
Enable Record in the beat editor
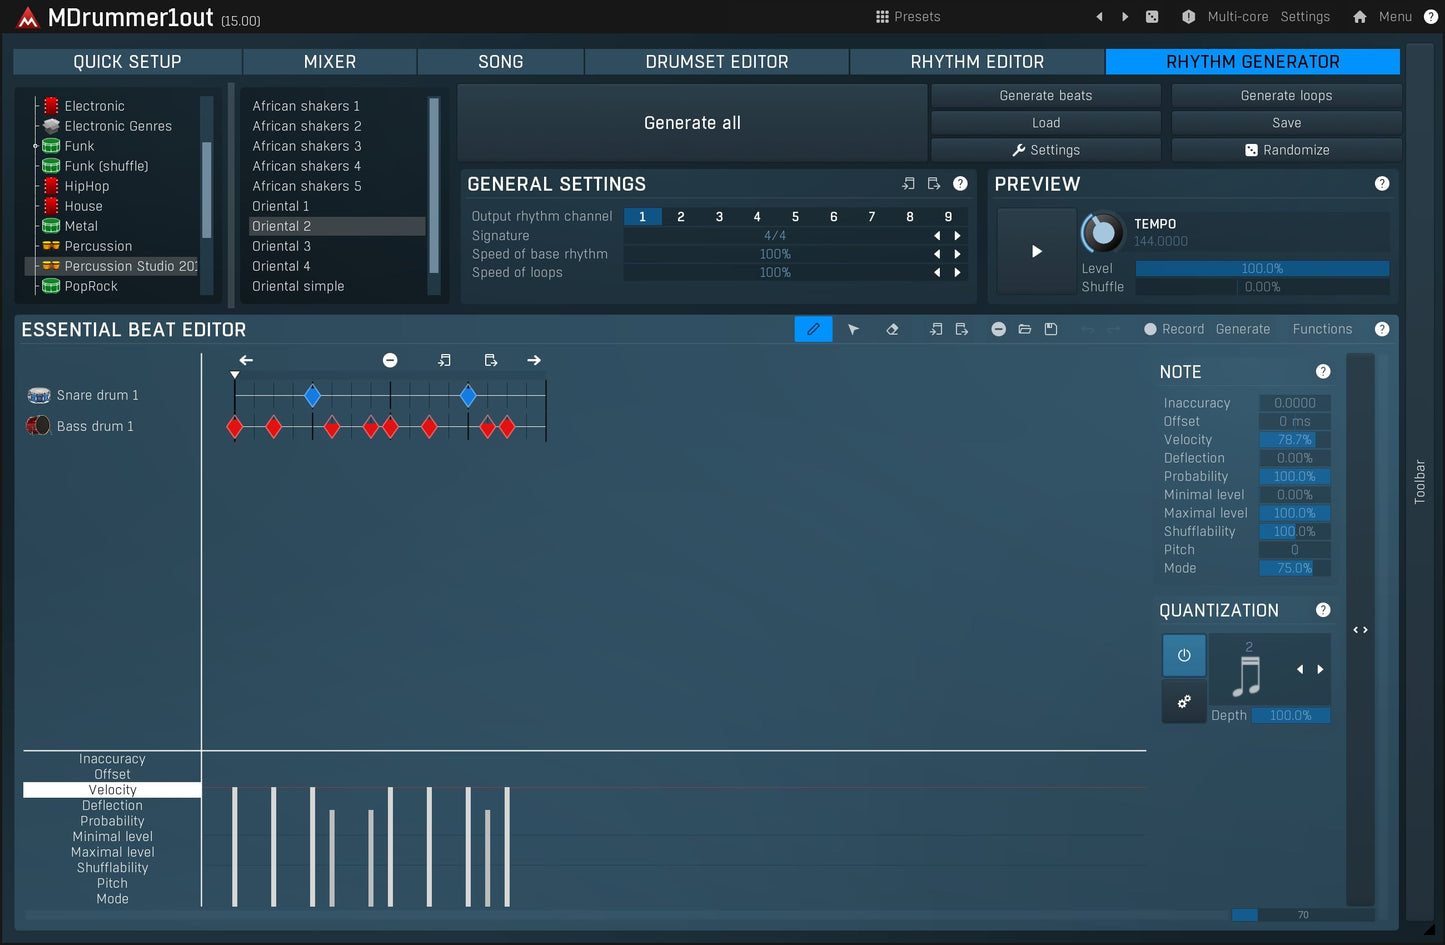pos(1173,329)
